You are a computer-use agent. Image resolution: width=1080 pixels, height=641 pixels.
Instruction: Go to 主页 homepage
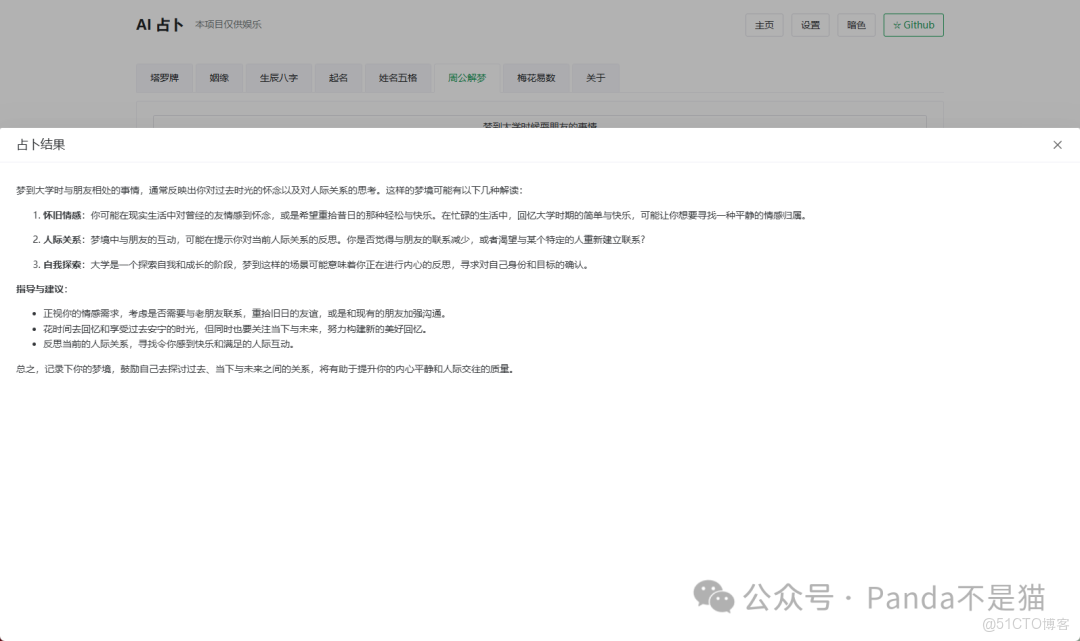[x=764, y=25]
